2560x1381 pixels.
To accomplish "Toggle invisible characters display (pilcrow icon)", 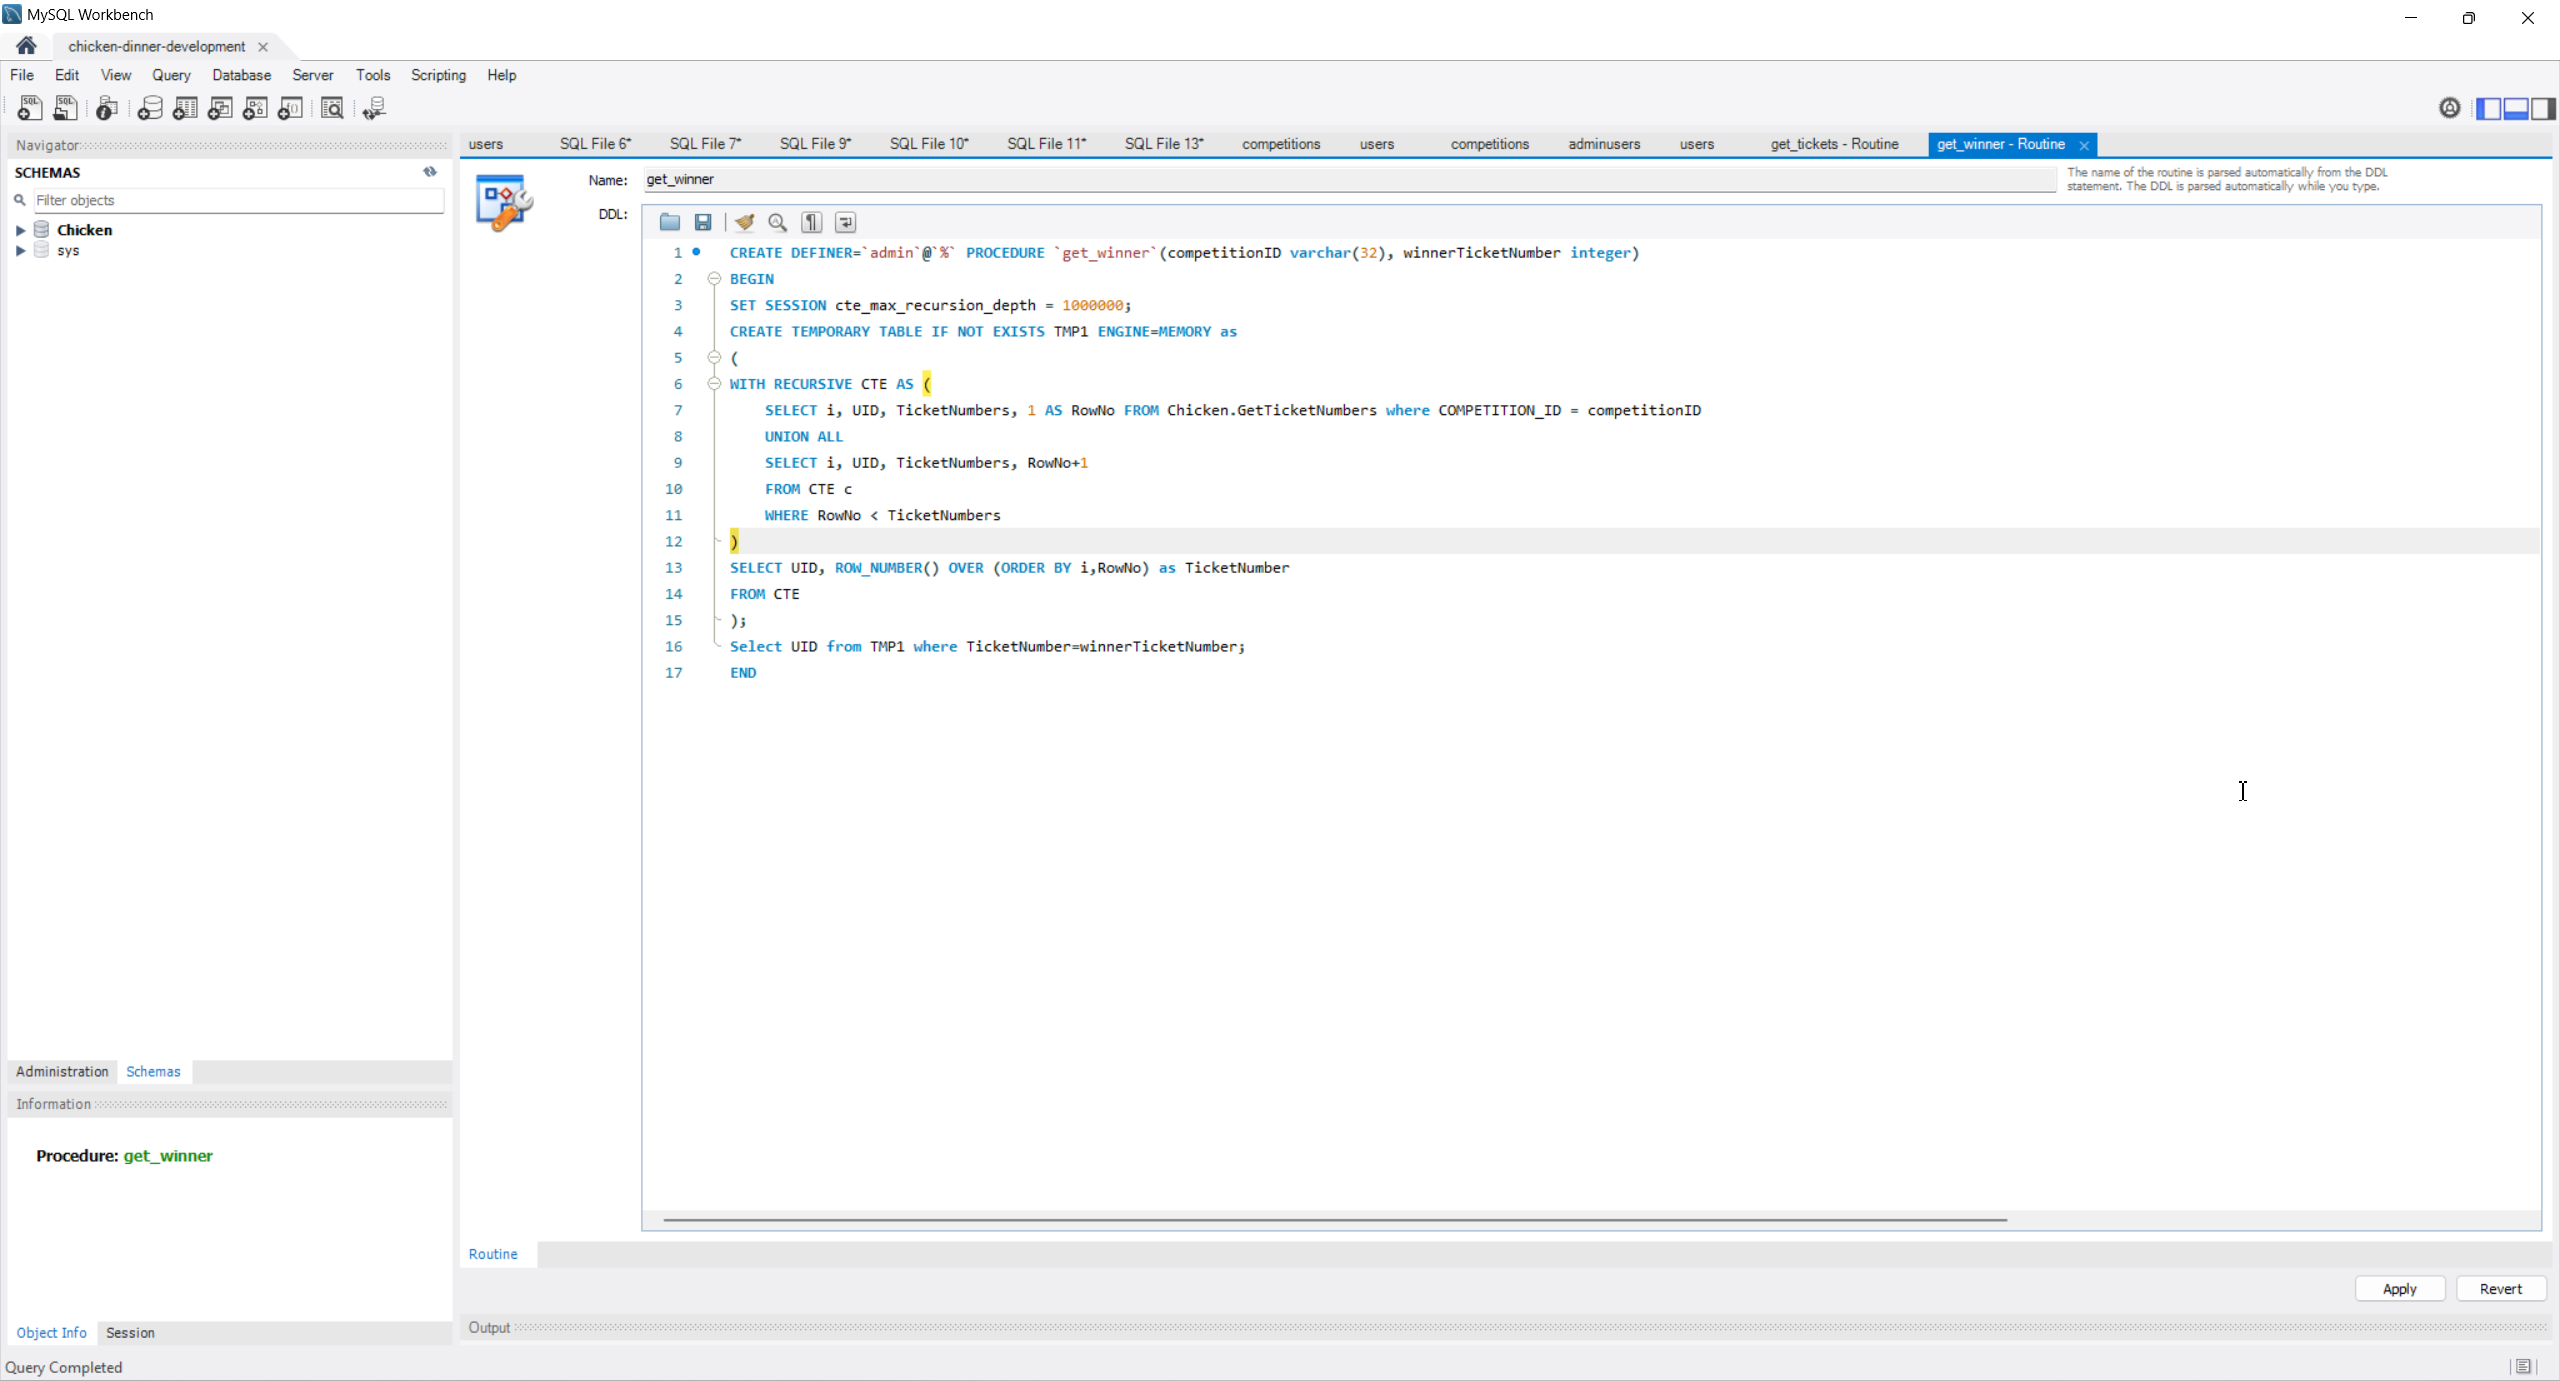I will [x=811, y=222].
